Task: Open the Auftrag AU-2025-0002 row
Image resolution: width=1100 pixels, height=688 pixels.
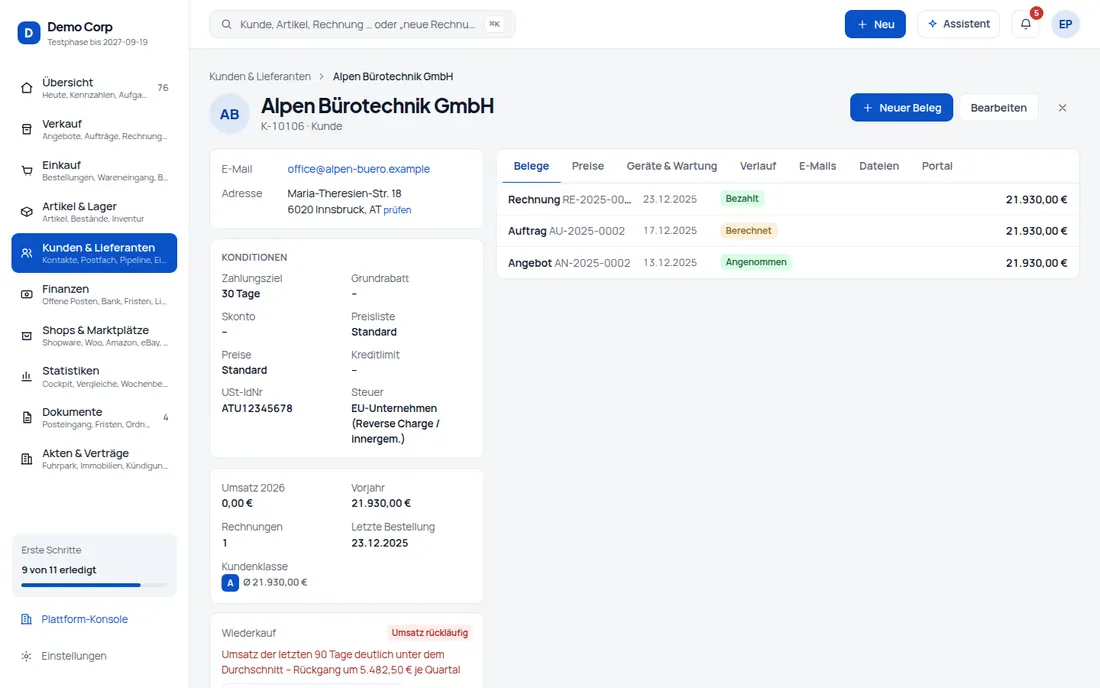Action: click(x=787, y=231)
